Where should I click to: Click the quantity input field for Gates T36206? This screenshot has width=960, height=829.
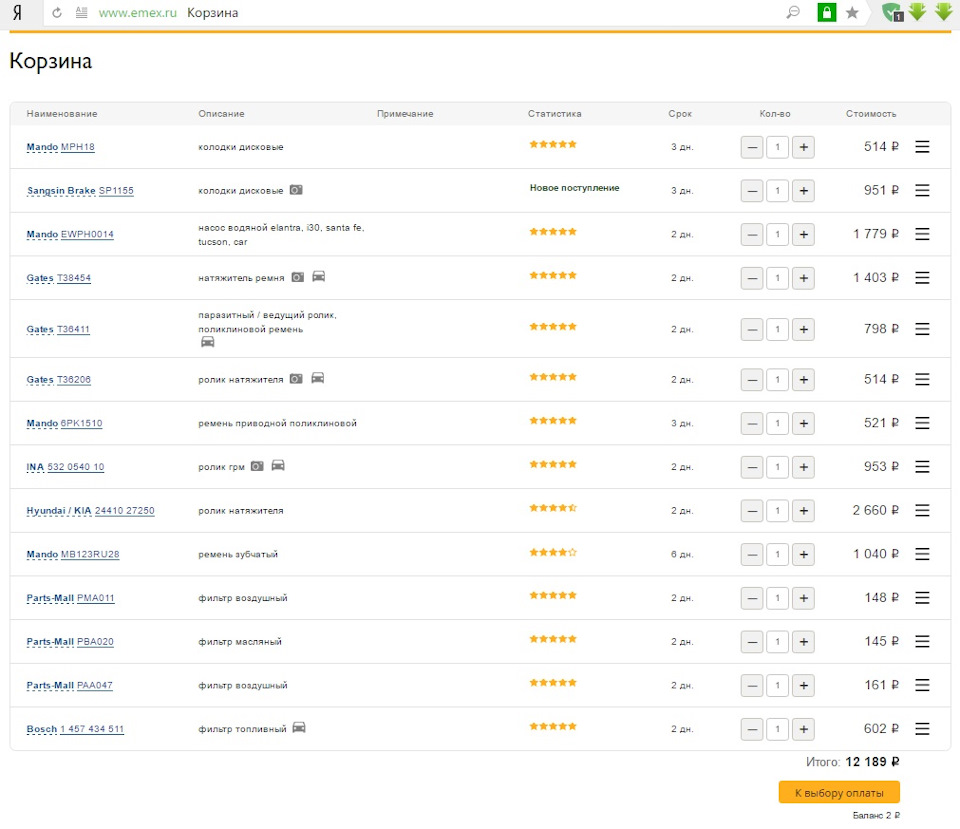pos(778,380)
